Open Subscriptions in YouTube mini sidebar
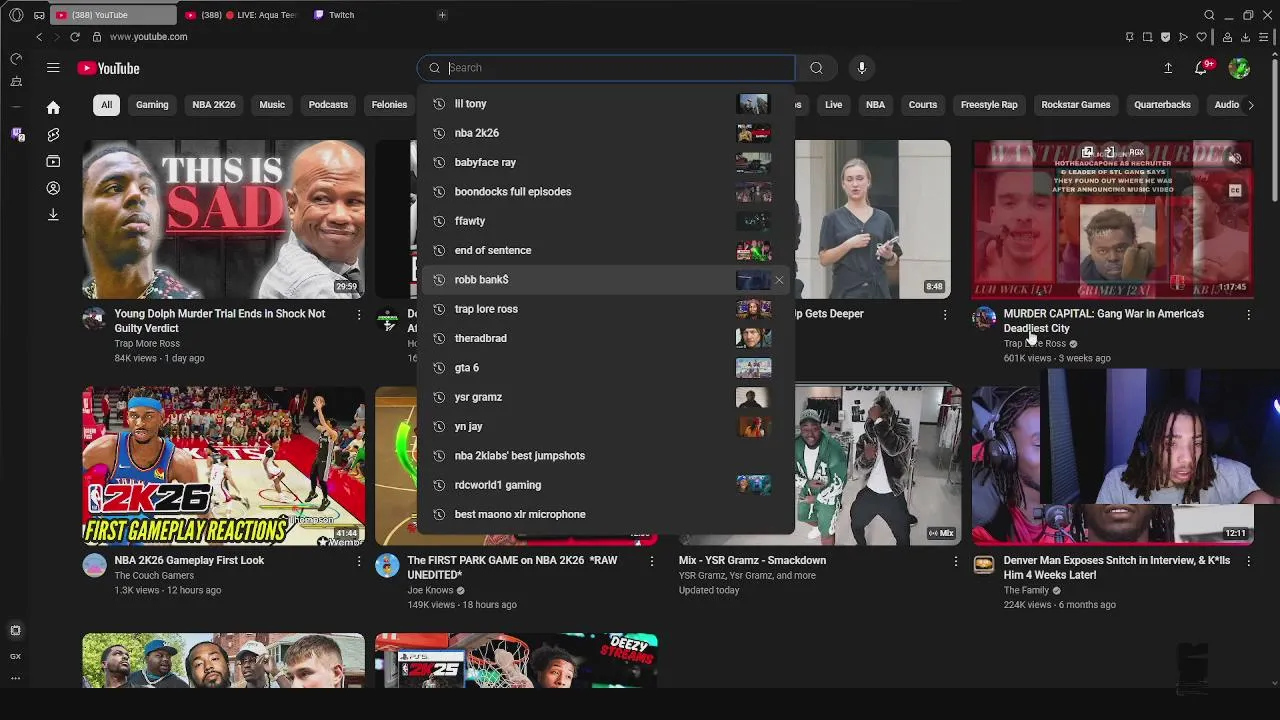1280x720 pixels. [53, 161]
